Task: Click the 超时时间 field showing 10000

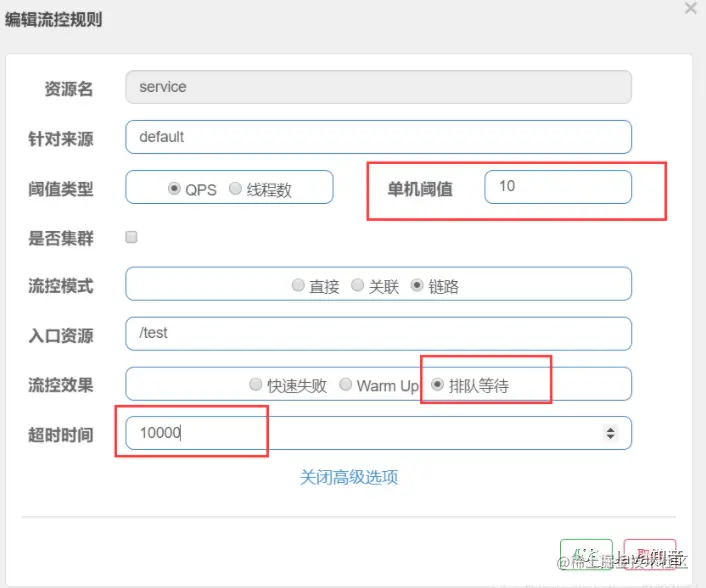Action: tap(378, 433)
